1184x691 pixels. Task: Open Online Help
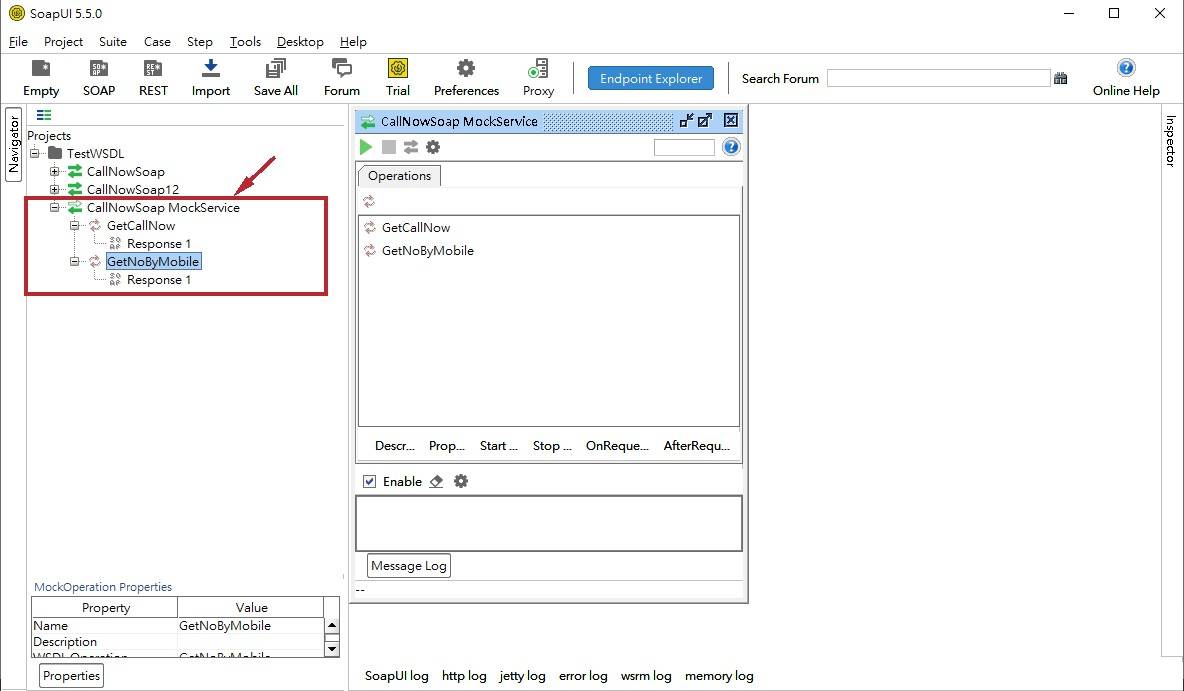pos(1126,79)
